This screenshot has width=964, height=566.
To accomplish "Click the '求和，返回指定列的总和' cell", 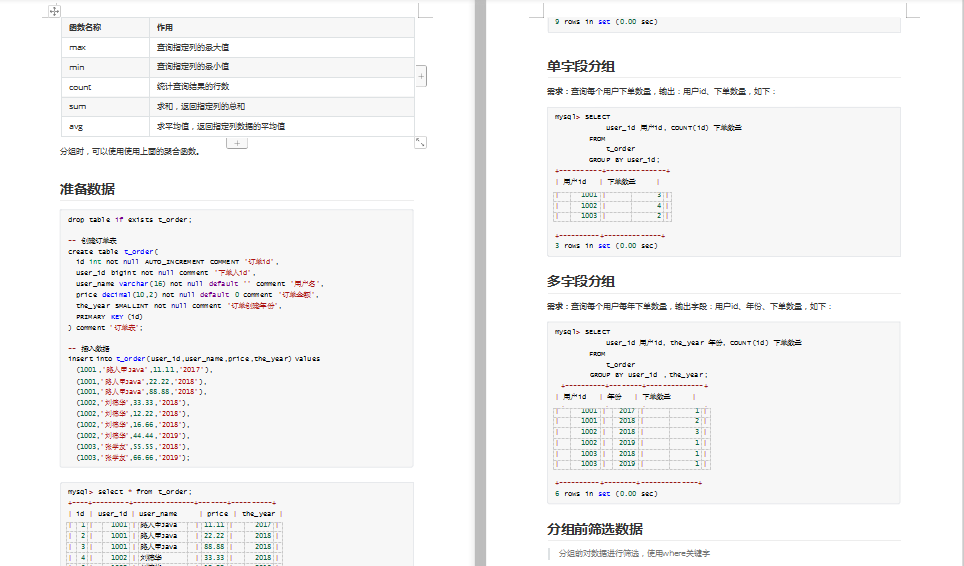I will click(282, 107).
